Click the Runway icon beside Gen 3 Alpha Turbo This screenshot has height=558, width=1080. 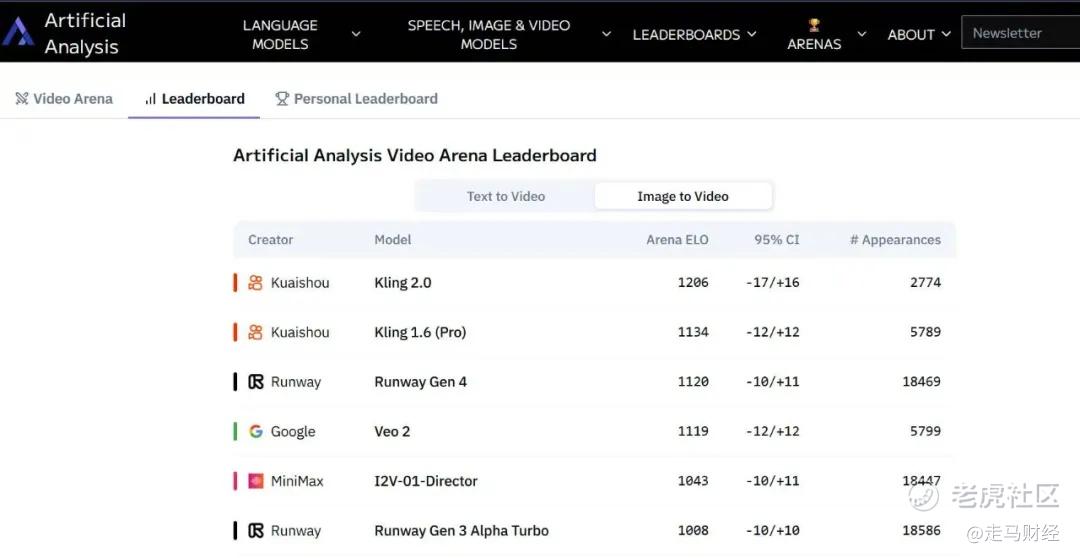256,530
